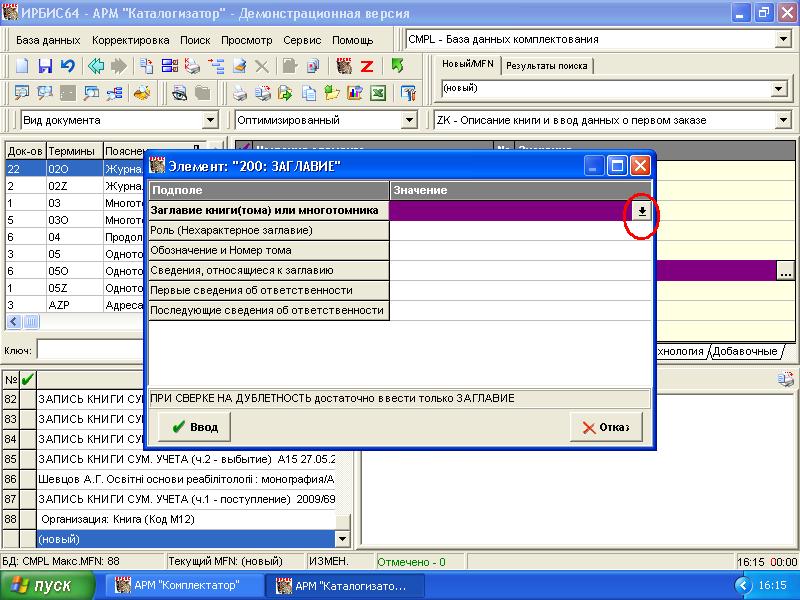Open the arrow button in the title value field

[642, 211]
